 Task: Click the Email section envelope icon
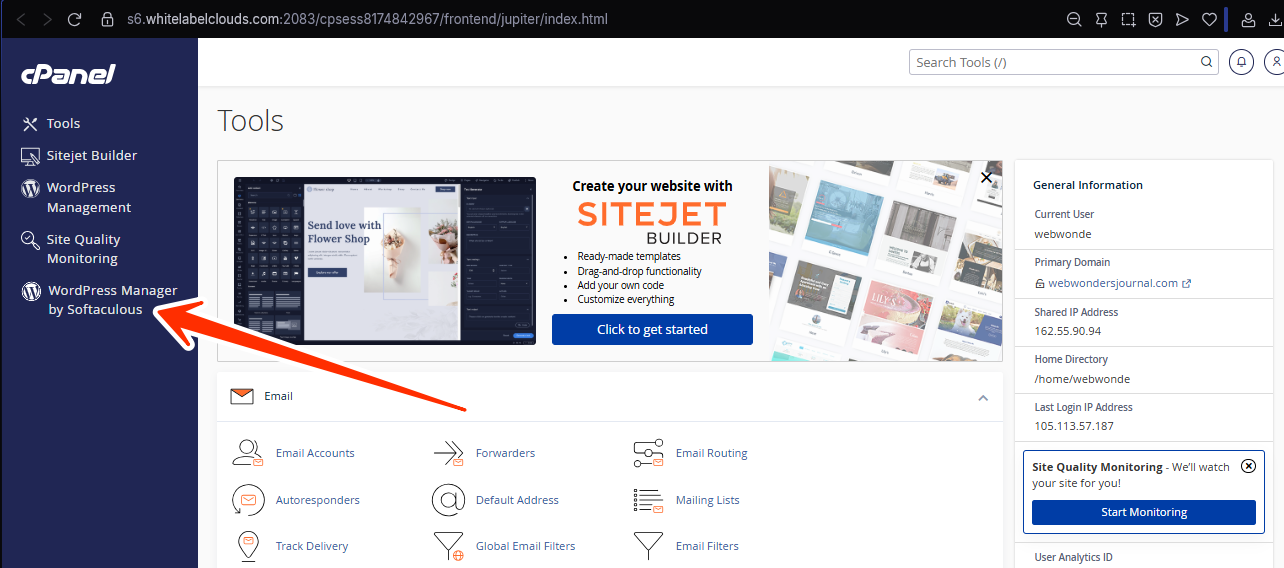pos(242,397)
